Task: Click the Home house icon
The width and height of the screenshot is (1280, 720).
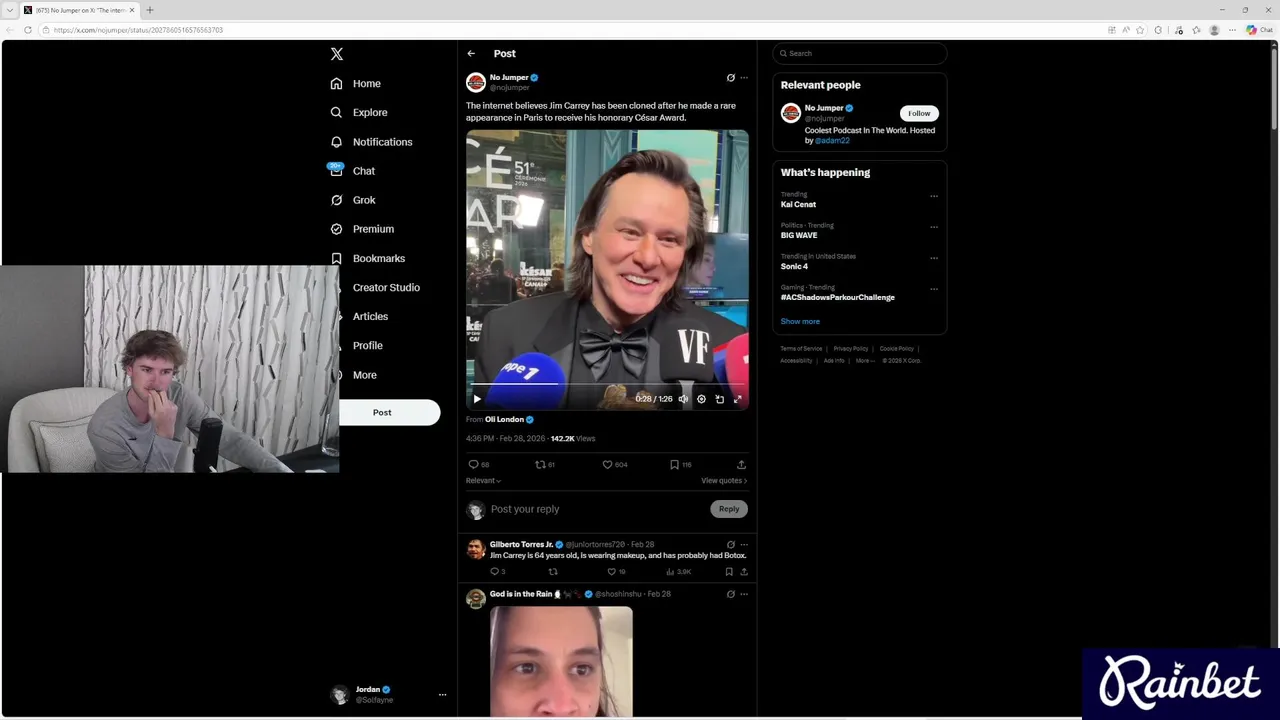Action: [x=337, y=84]
